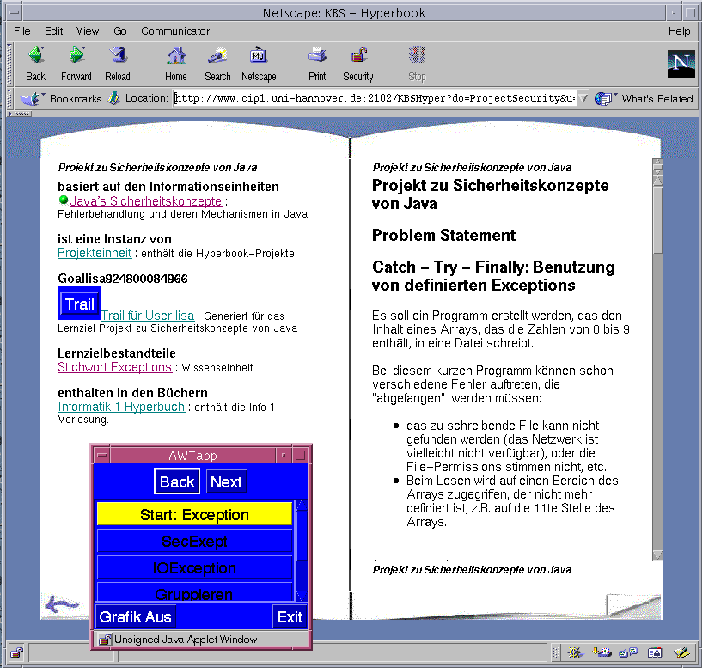Click the Lernzielbestandteile heading
Screen dimensions: 702x668
116,353
